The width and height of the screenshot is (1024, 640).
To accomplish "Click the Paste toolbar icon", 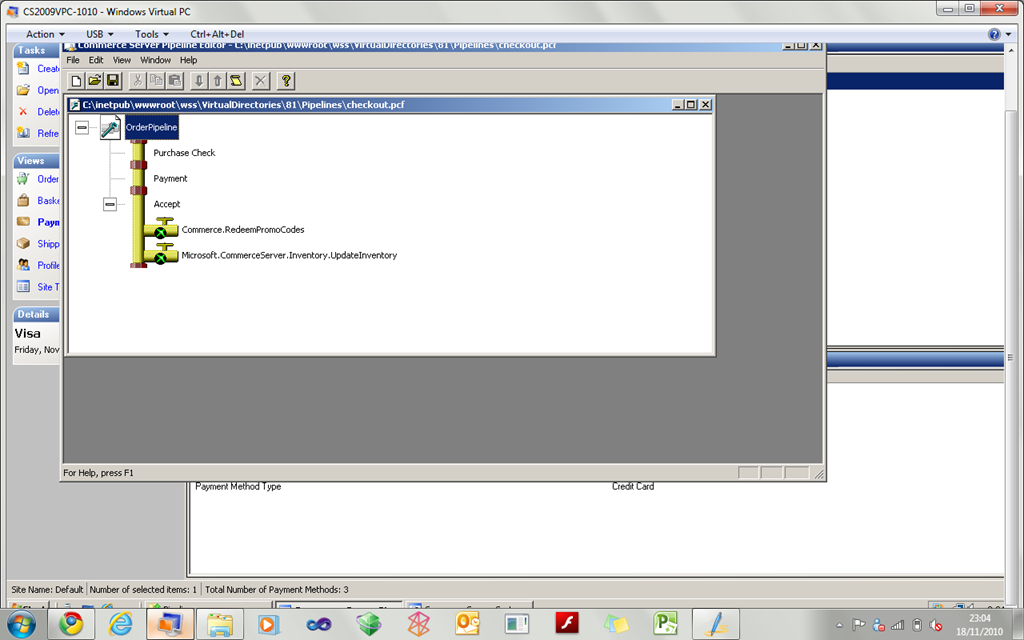I will tap(174, 81).
